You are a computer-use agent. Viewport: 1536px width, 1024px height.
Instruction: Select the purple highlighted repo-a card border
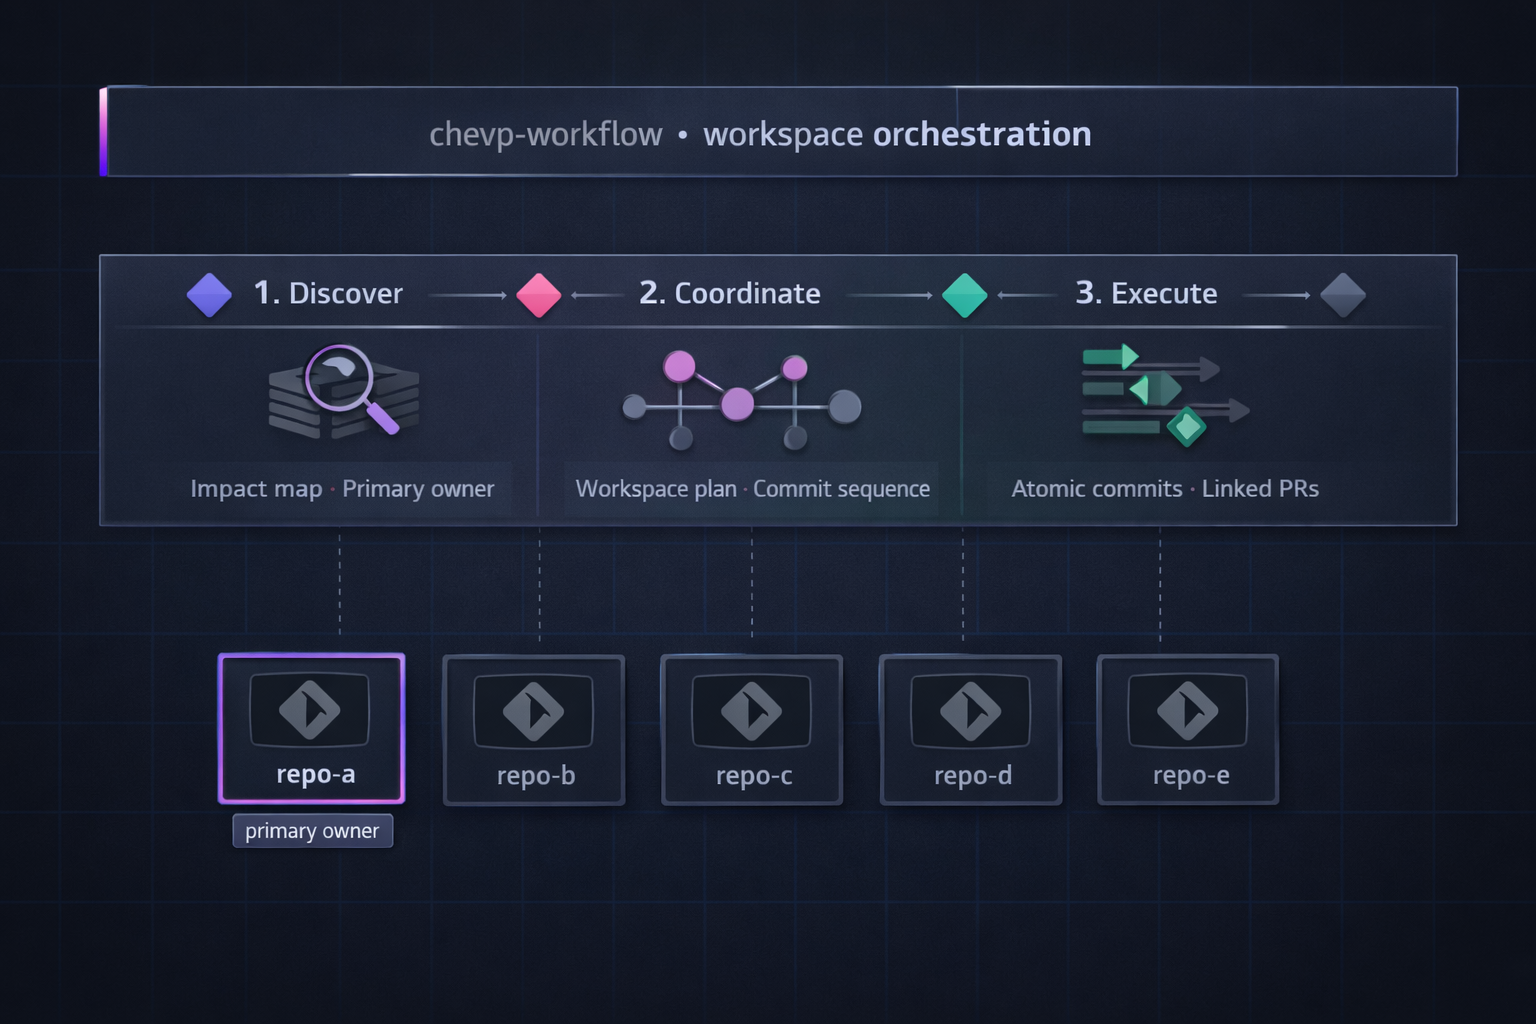pos(312,655)
